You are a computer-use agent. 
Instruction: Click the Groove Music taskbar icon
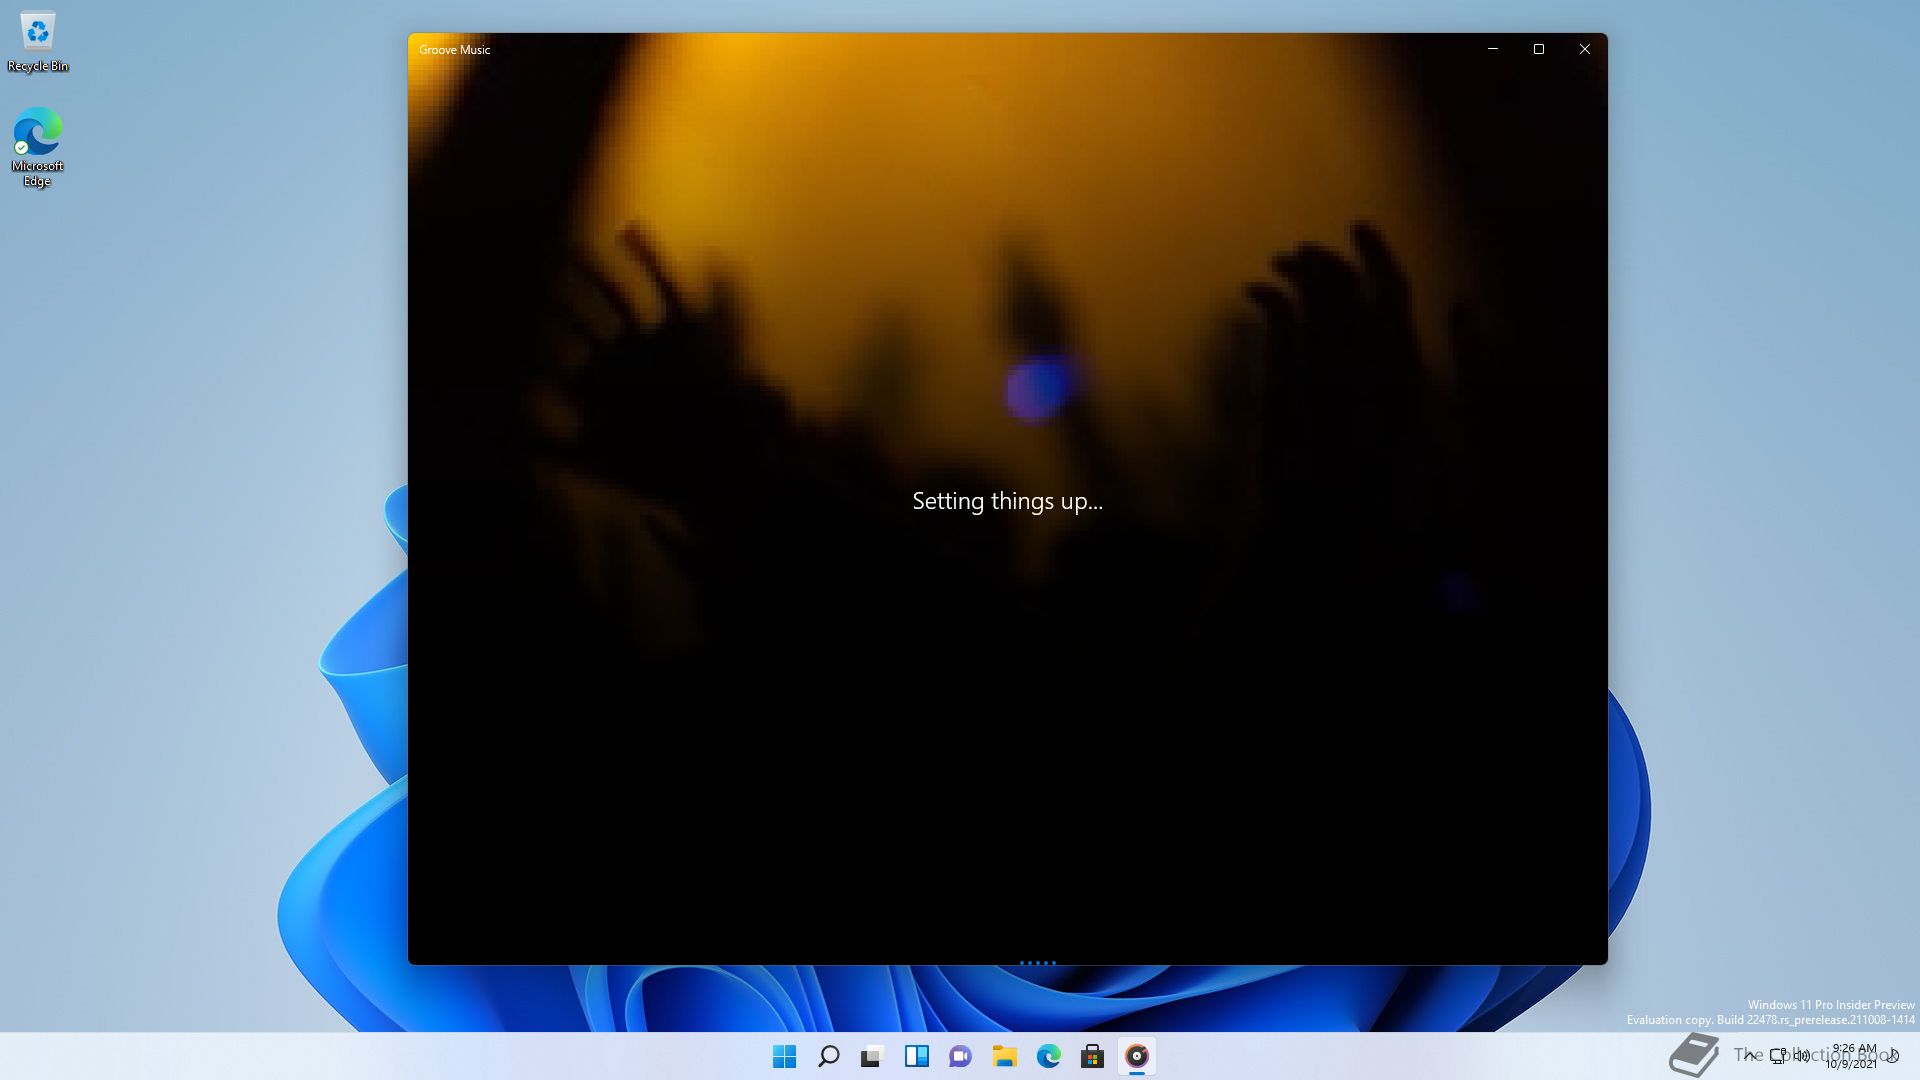click(1137, 1056)
